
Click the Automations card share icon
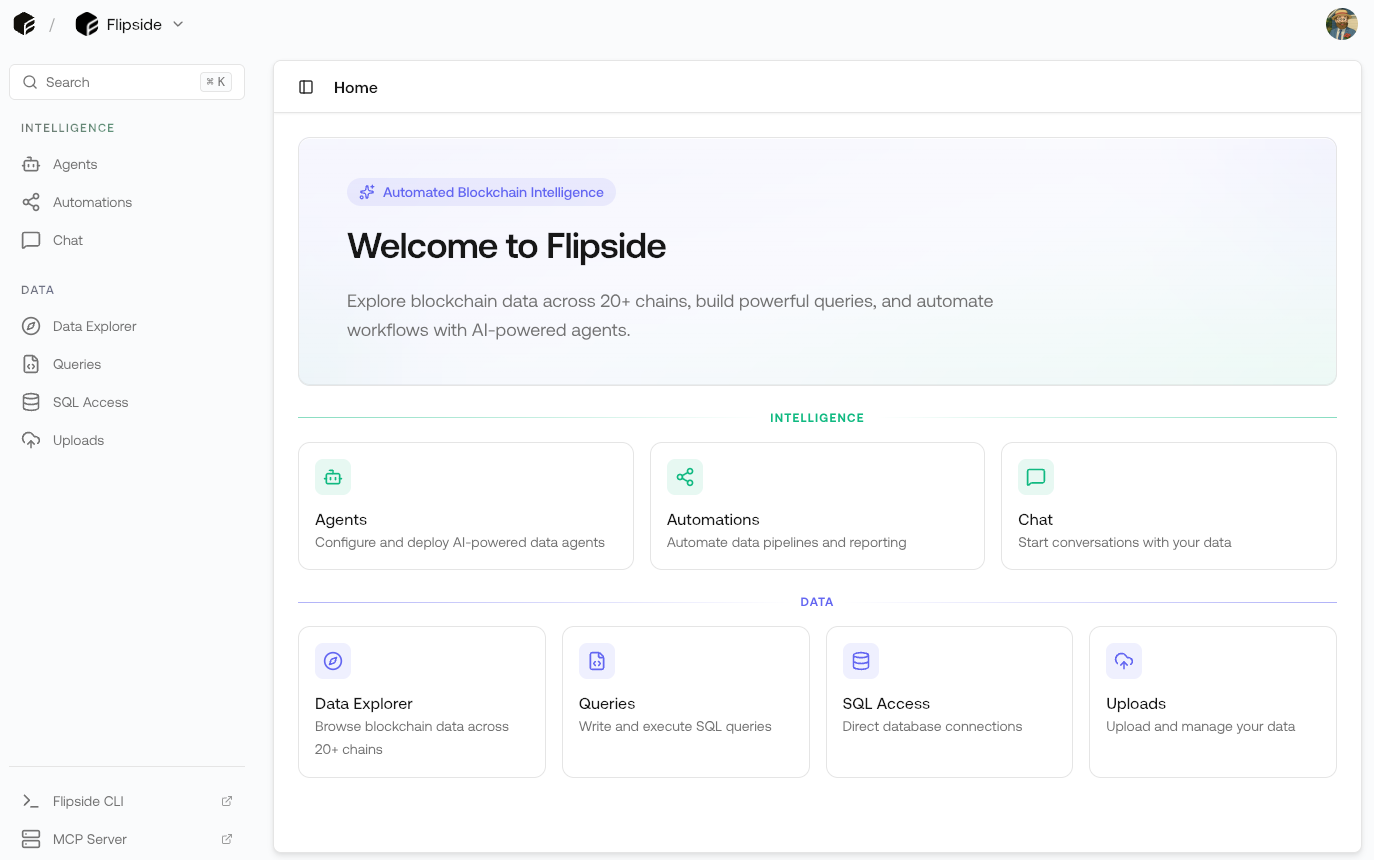tap(685, 477)
